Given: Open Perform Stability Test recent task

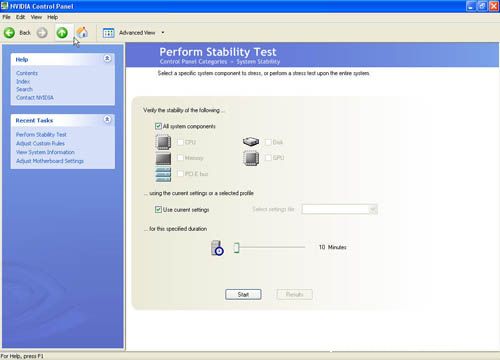Looking at the screenshot, I should (41, 135).
